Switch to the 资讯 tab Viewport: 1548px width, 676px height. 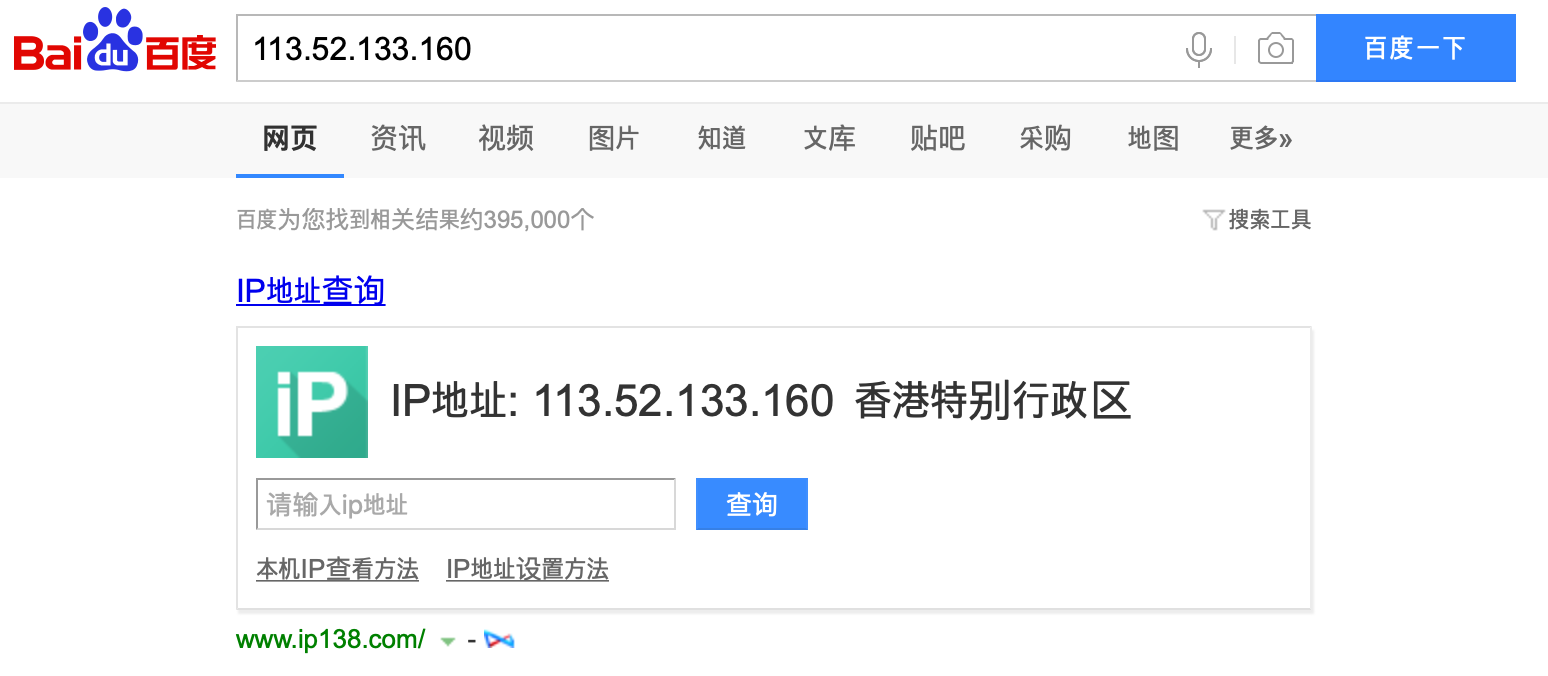coord(398,138)
